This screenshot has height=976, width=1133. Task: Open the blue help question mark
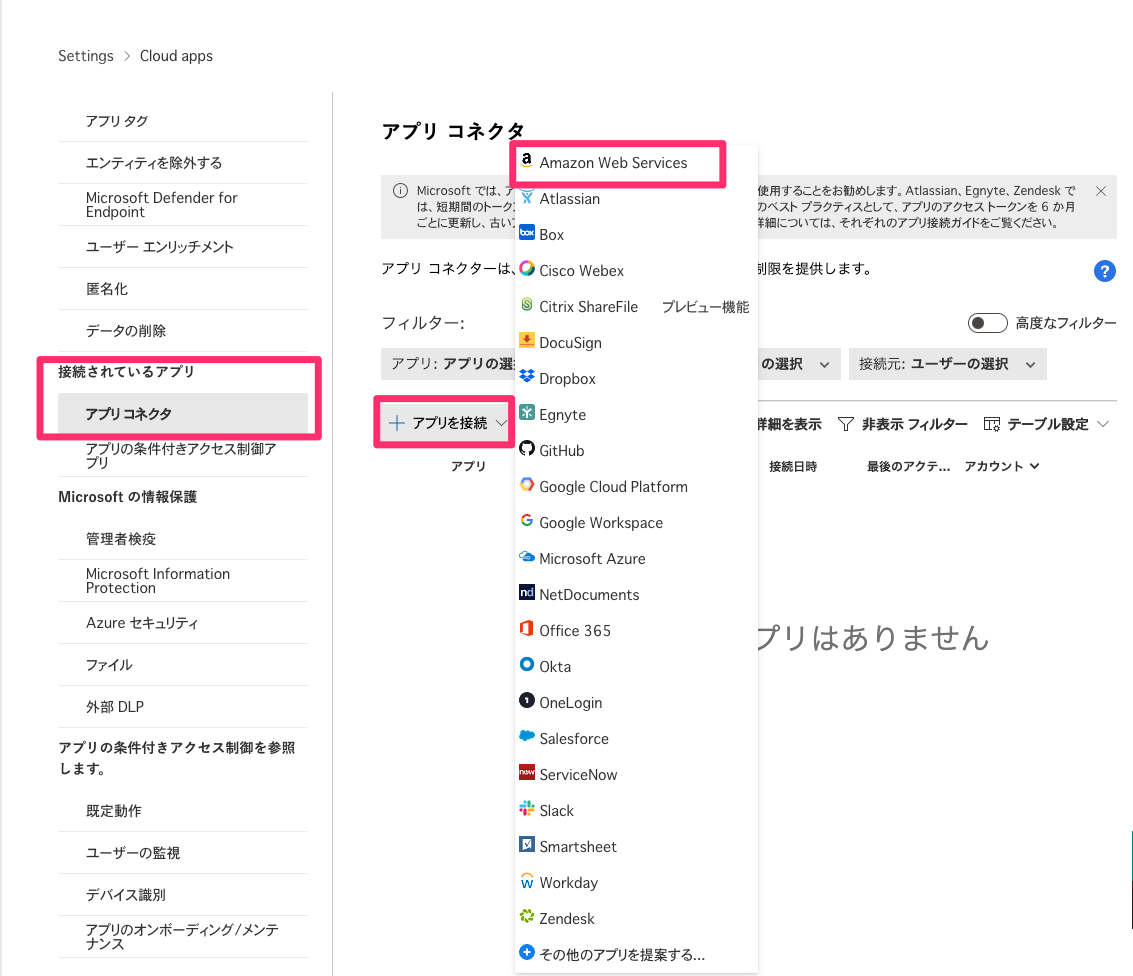[x=1105, y=271]
